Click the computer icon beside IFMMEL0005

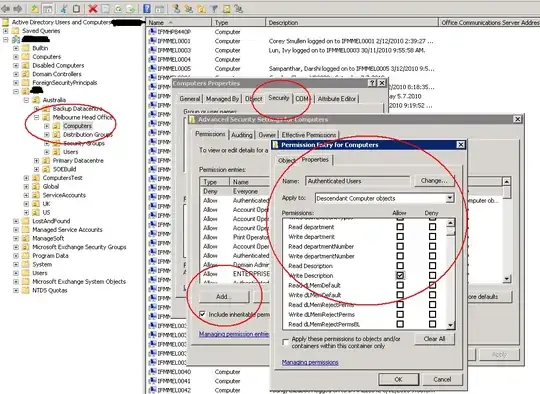[152, 69]
